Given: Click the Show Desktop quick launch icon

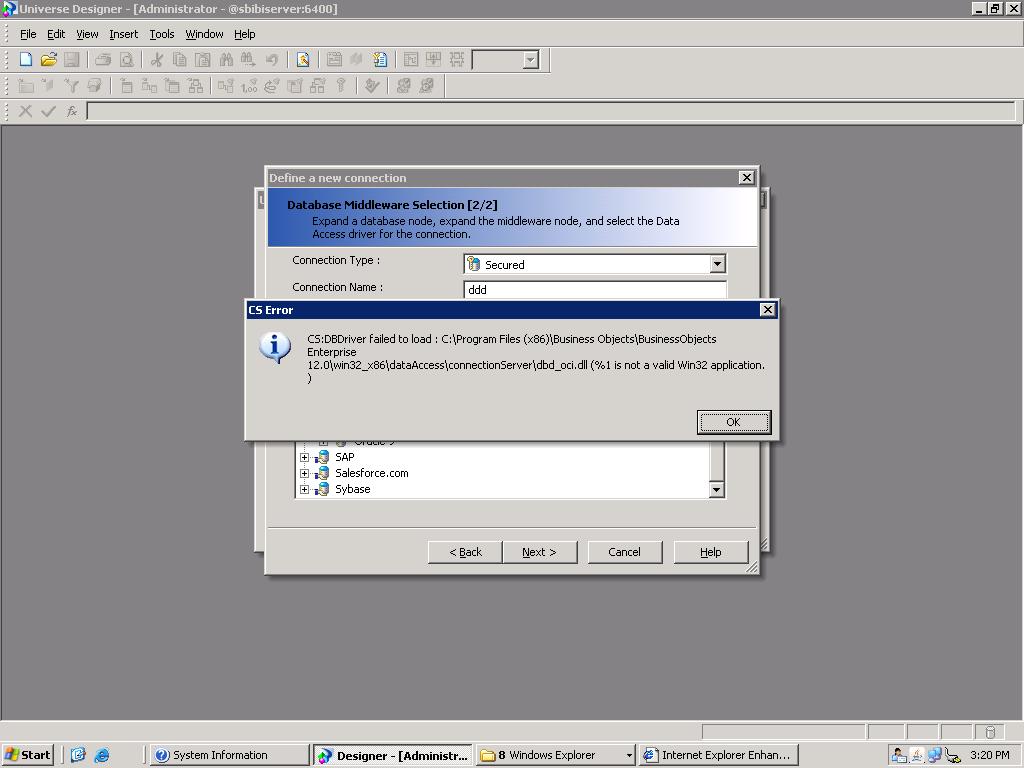Looking at the screenshot, I should pos(78,755).
